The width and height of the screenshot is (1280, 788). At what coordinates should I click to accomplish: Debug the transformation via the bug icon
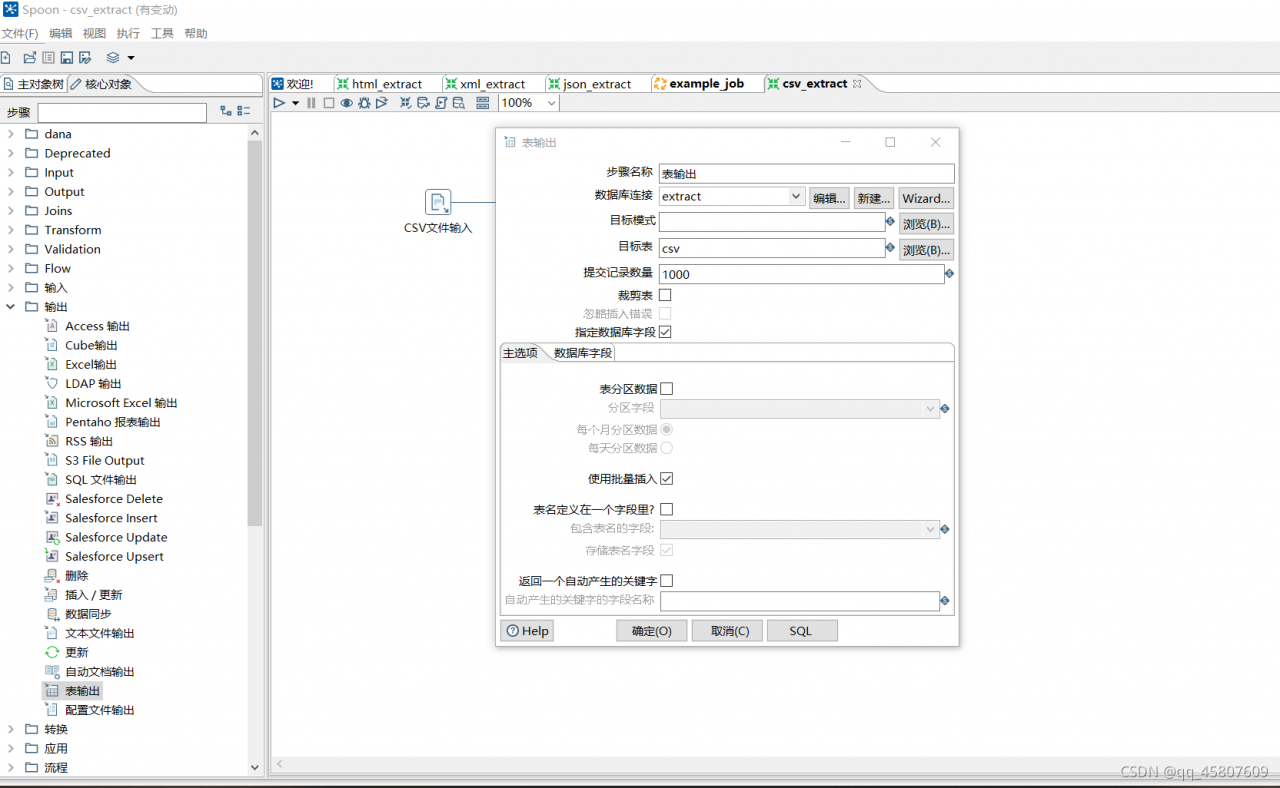(x=364, y=103)
